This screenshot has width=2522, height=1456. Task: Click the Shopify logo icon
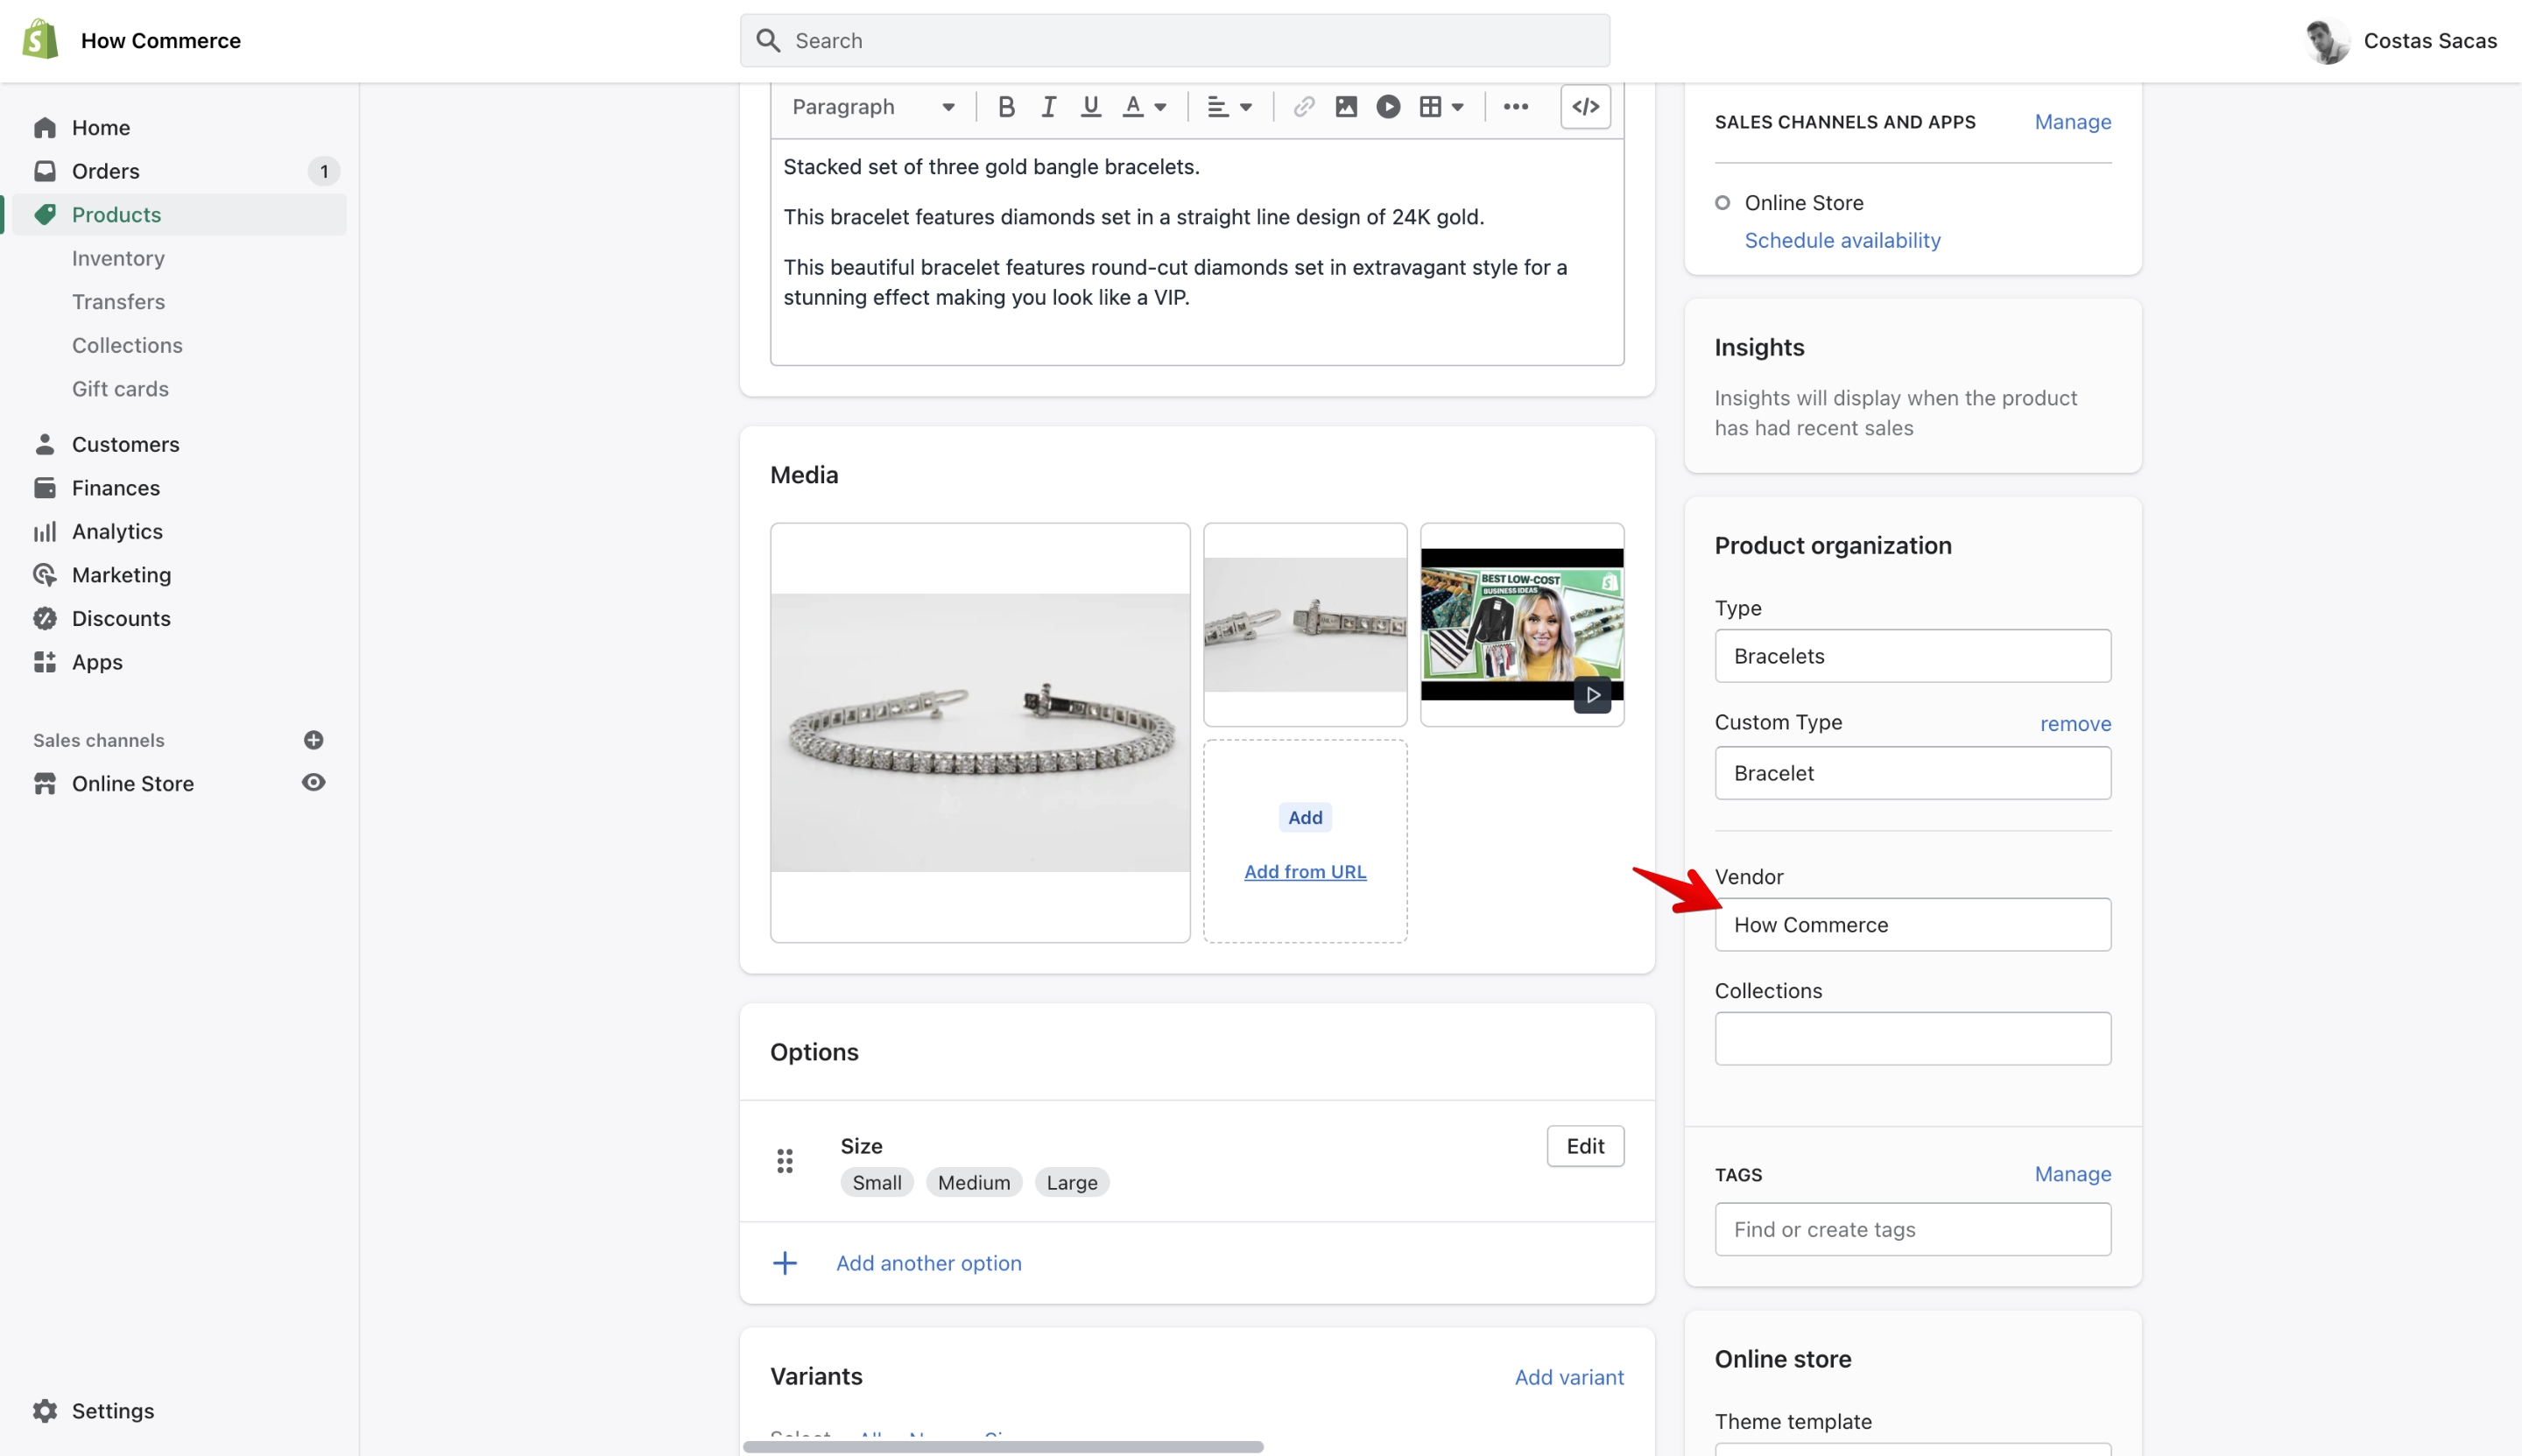point(40,40)
